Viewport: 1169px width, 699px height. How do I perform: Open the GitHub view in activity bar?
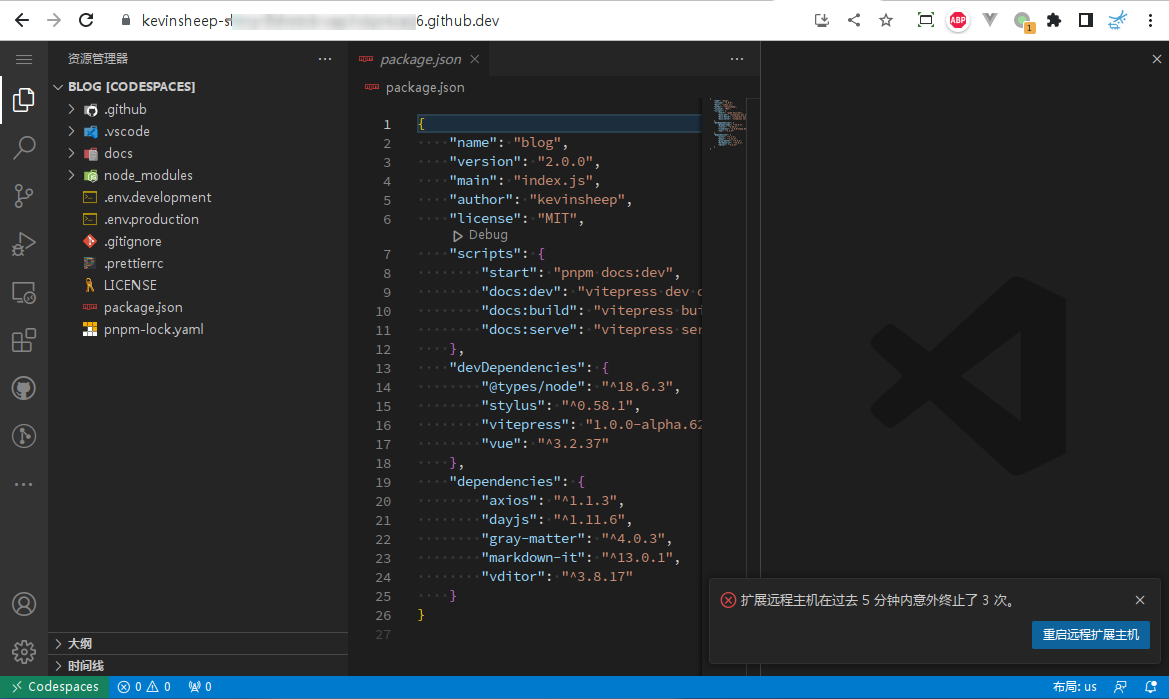[x=24, y=388]
